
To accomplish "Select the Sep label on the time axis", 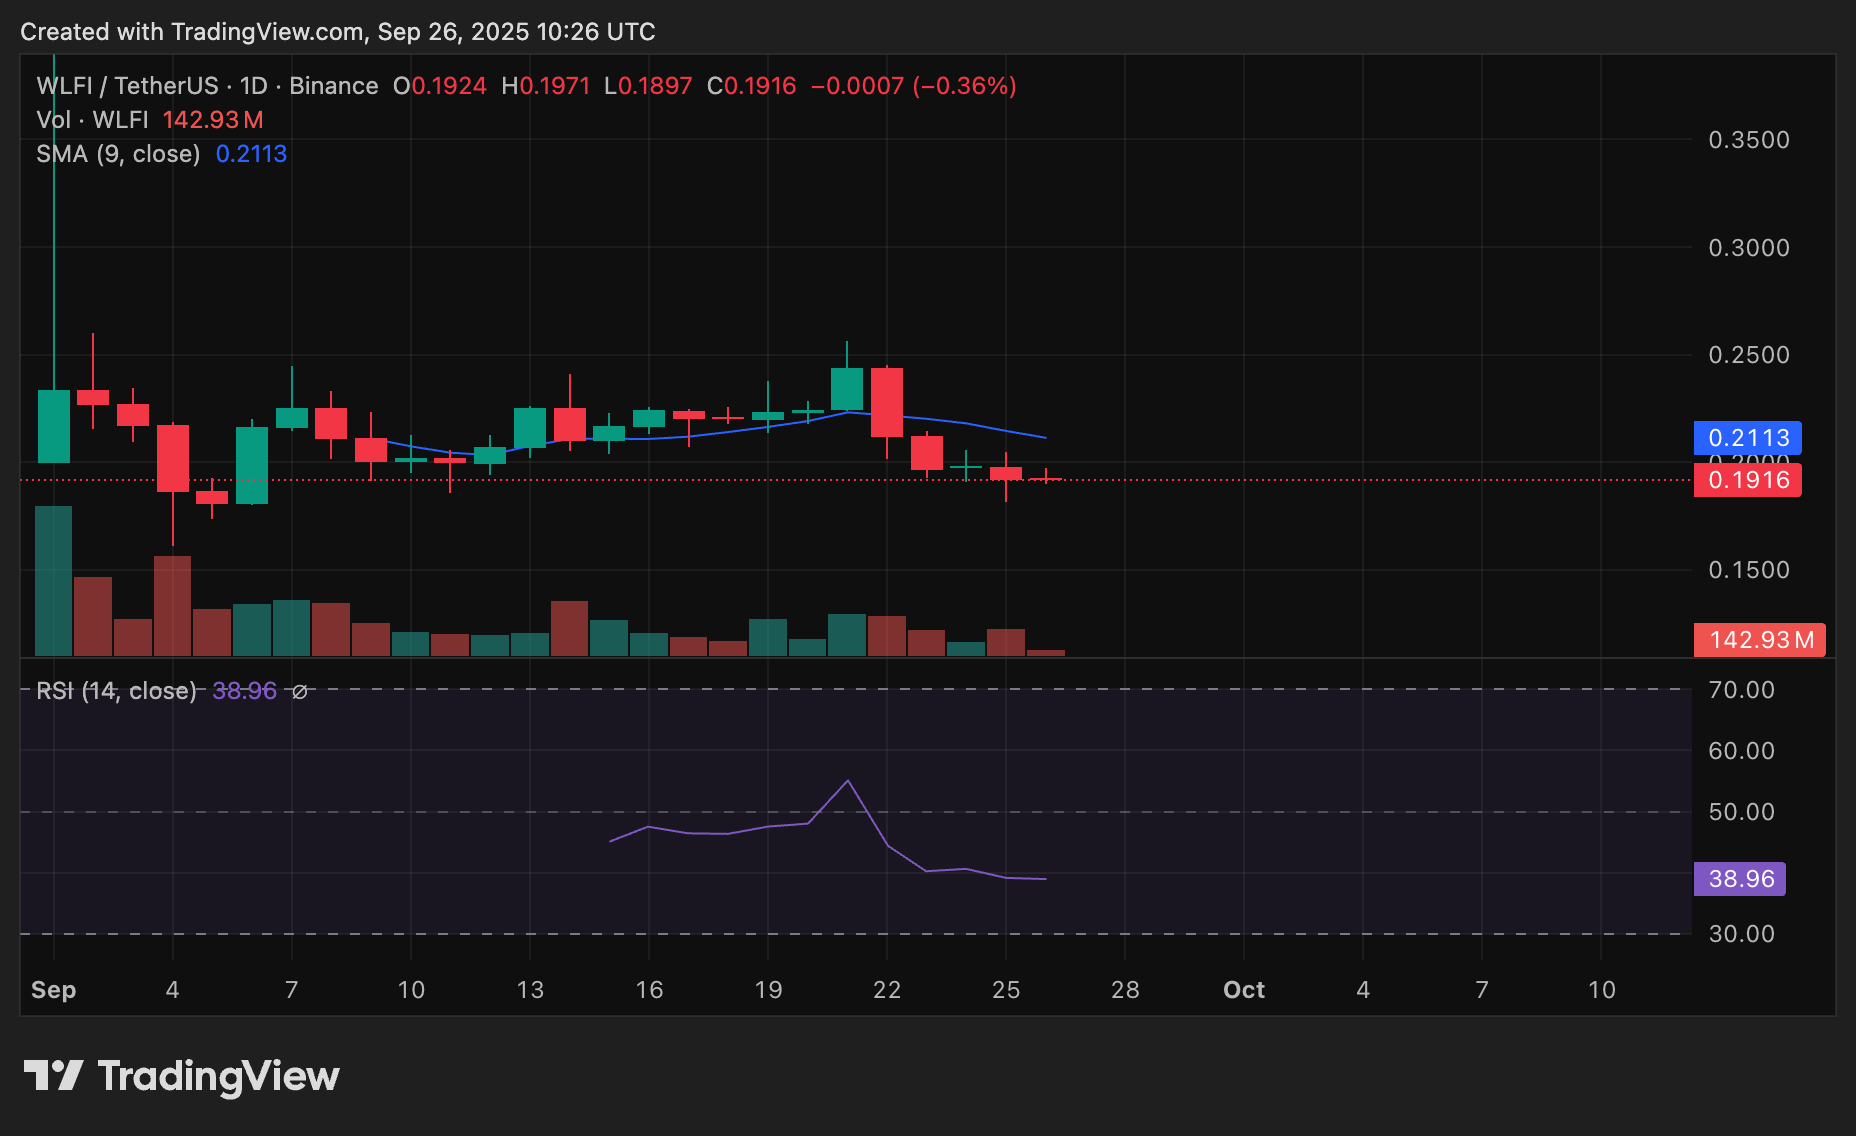I will pos(54,990).
